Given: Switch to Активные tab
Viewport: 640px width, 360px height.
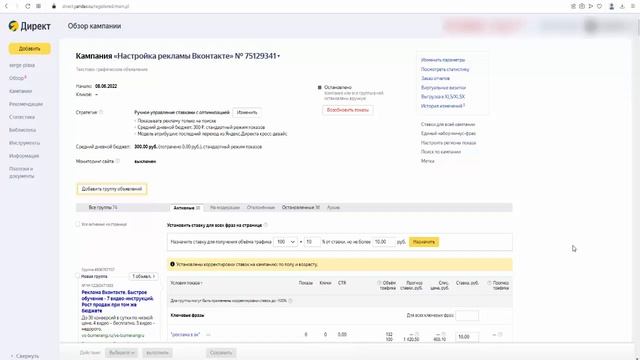Looking at the screenshot, I should tap(187, 208).
